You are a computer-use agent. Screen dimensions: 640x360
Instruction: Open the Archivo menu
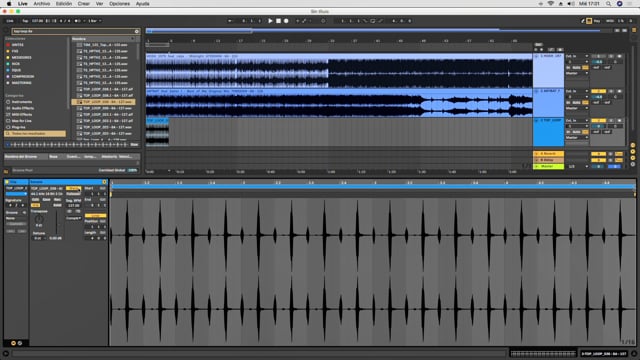tap(42, 4)
